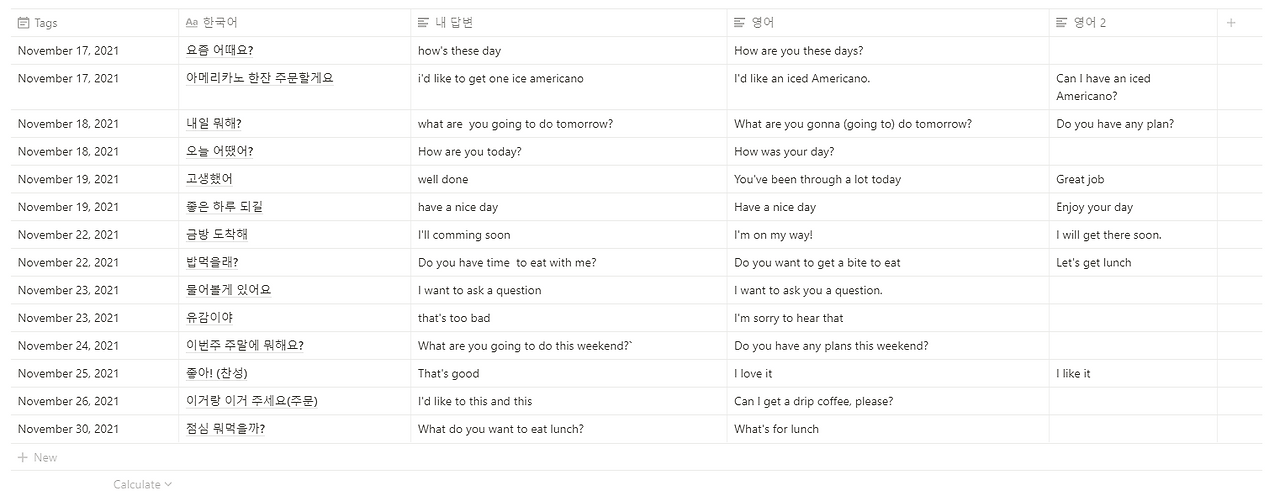The height and width of the screenshot is (496, 1280).
Task: Add a new column with plus icon
Action: (x=1231, y=23)
